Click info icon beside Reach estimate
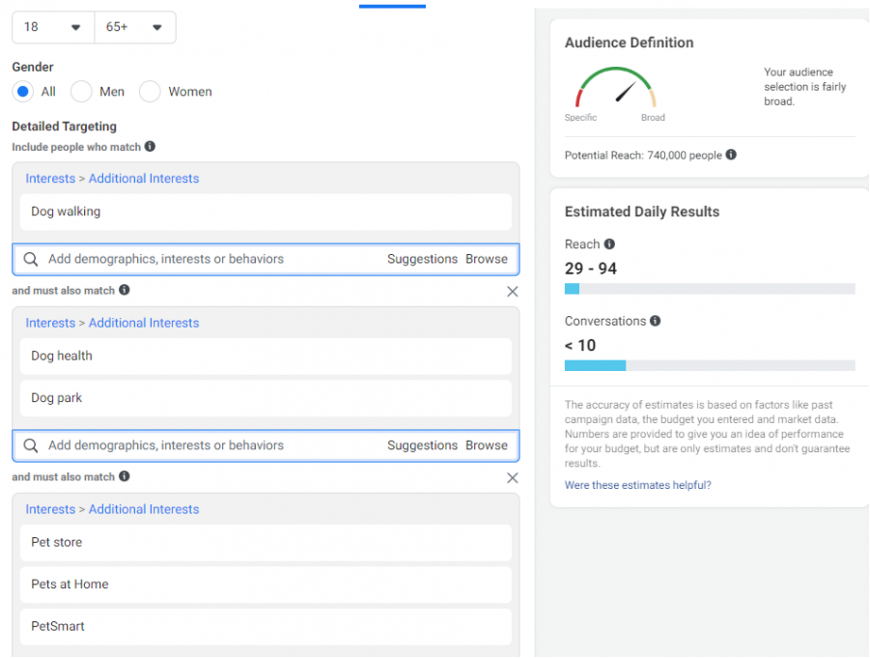870x658 pixels. click(x=610, y=244)
